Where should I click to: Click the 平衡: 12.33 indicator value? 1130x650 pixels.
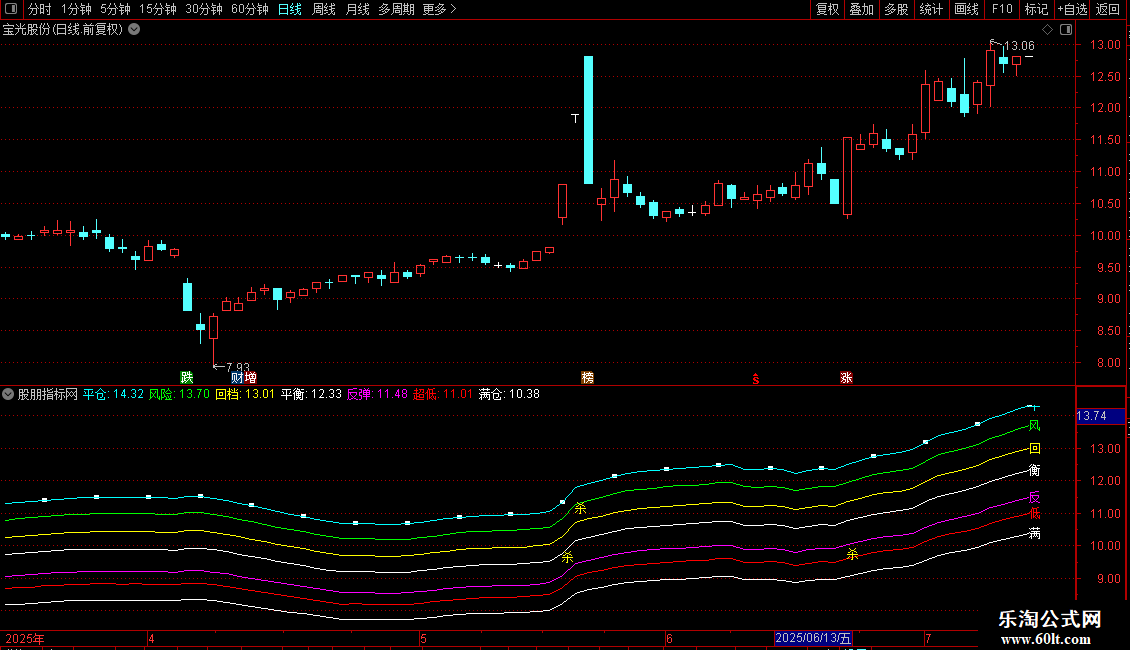[x=311, y=394]
